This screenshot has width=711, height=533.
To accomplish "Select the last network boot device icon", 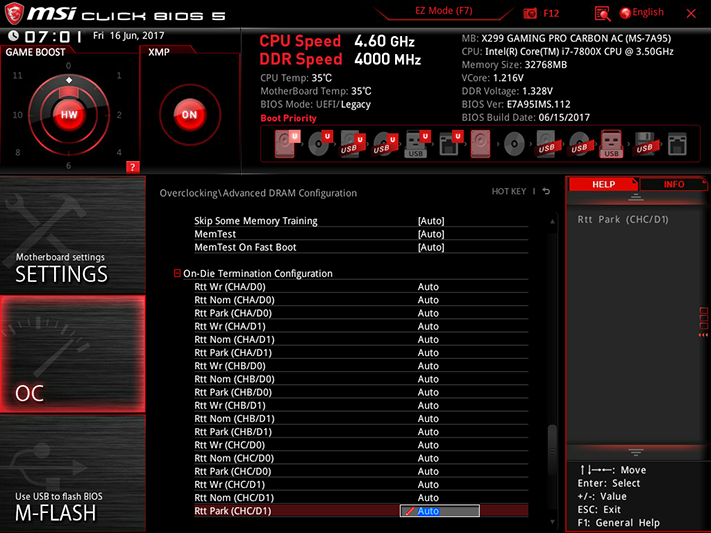I will pyautogui.click(x=677, y=144).
